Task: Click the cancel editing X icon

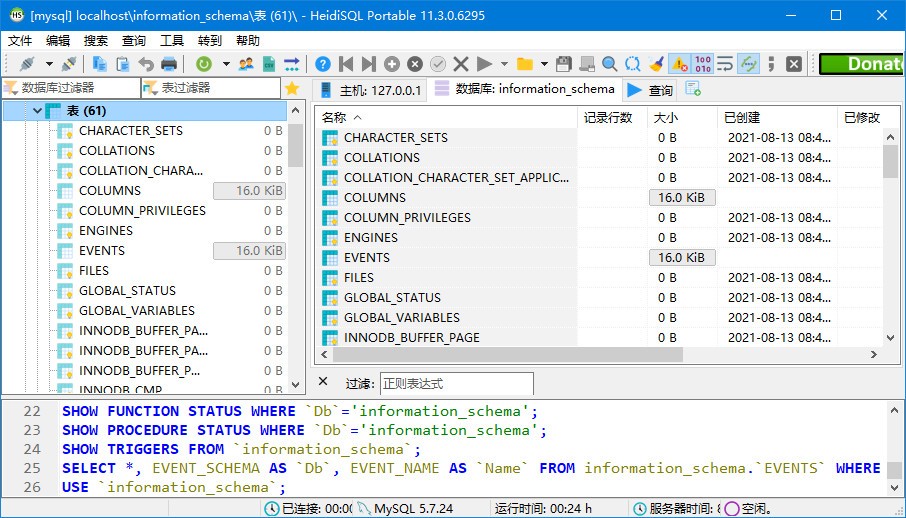Action: point(461,64)
